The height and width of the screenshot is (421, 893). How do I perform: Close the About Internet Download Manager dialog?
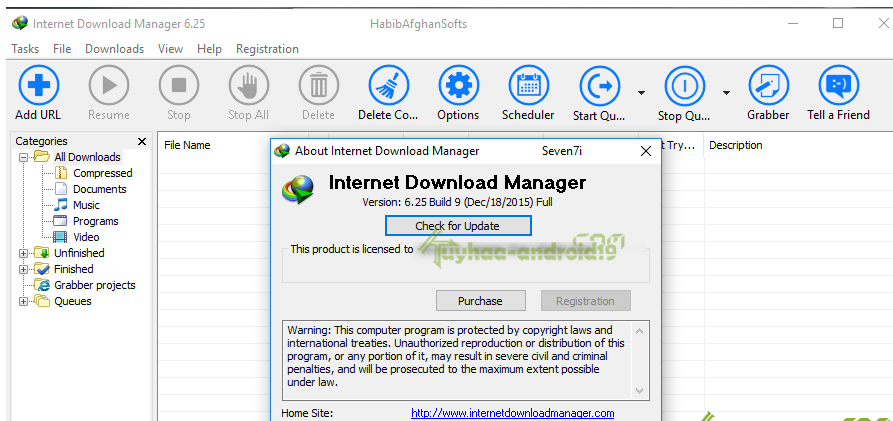646,151
